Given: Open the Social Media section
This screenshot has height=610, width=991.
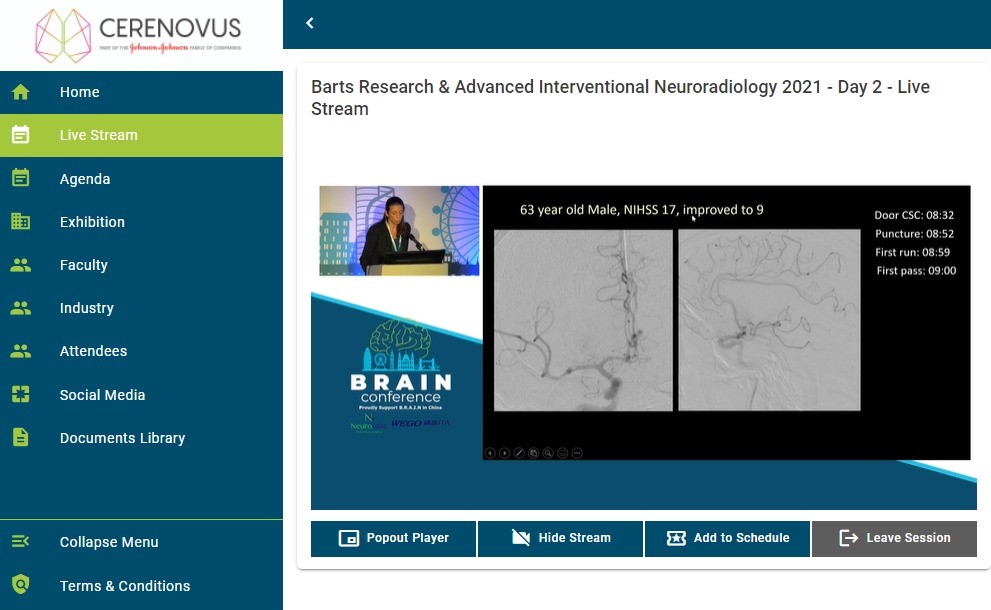Looking at the screenshot, I should [141, 394].
